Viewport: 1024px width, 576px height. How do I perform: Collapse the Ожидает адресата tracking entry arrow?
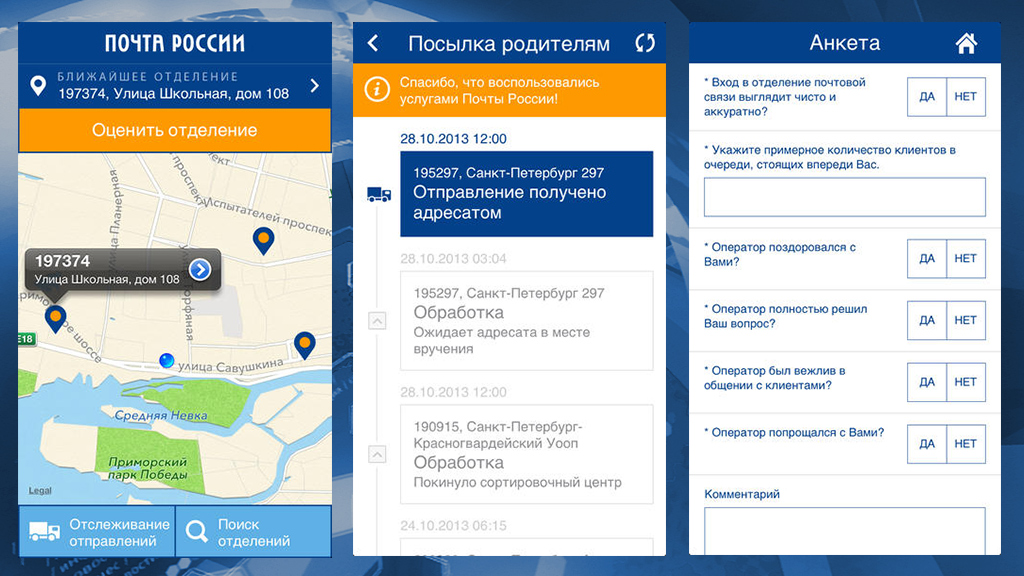click(x=377, y=321)
